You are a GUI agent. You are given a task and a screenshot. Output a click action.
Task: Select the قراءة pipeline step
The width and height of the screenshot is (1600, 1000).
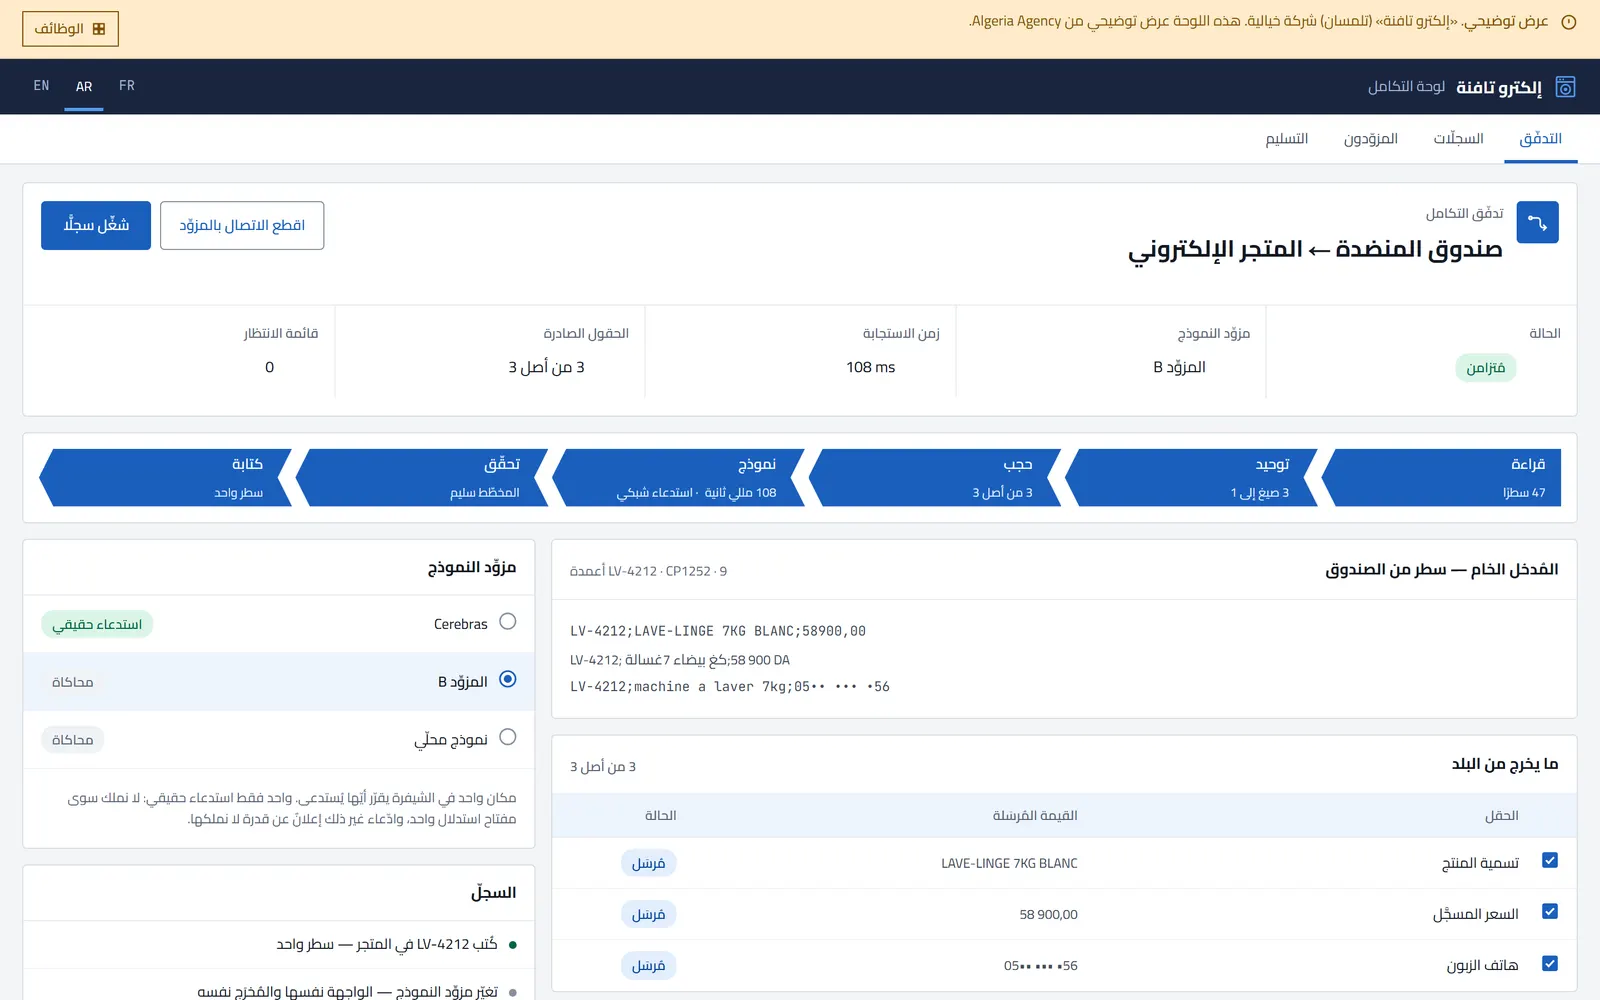click(x=1441, y=477)
